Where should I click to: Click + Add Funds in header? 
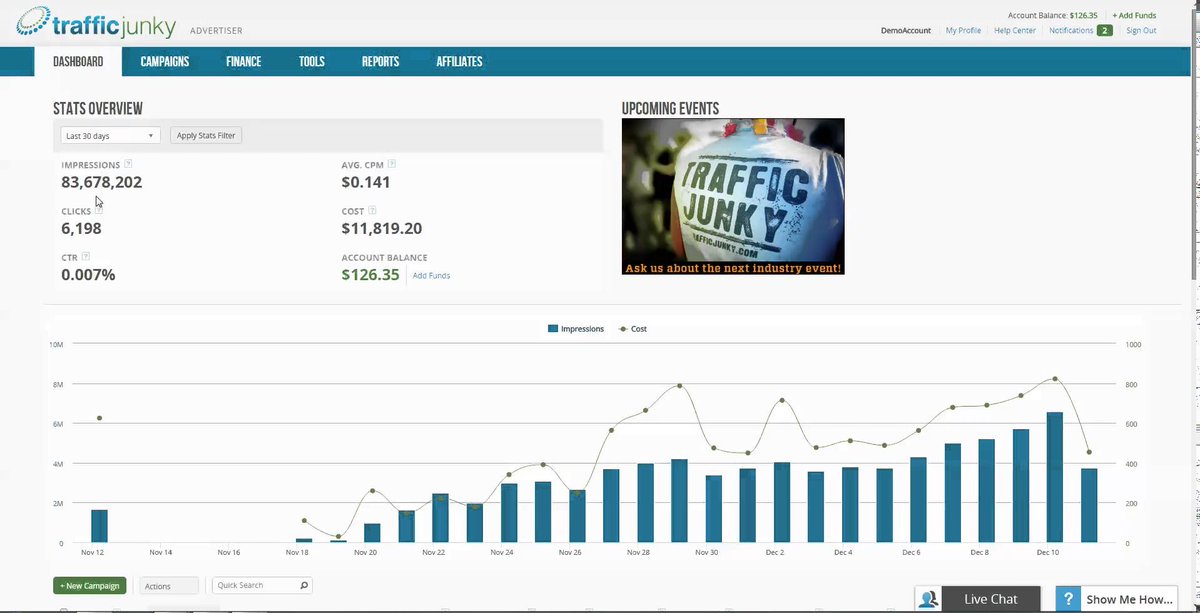pos(1134,16)
